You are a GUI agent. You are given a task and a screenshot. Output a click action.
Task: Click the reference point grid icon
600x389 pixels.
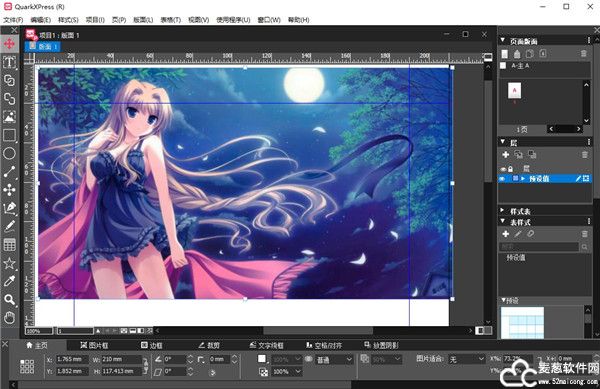click(27, 366)
